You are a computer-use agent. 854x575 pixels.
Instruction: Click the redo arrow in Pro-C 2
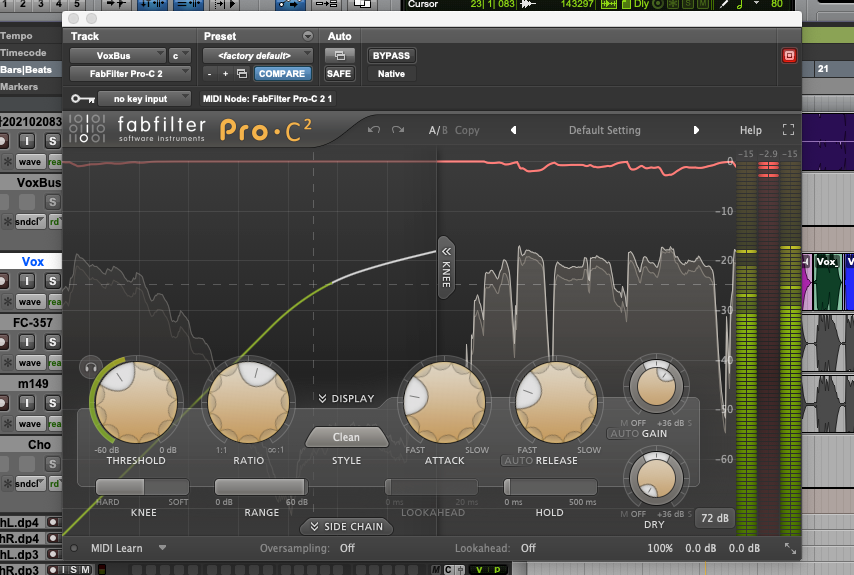pos(398,130)
